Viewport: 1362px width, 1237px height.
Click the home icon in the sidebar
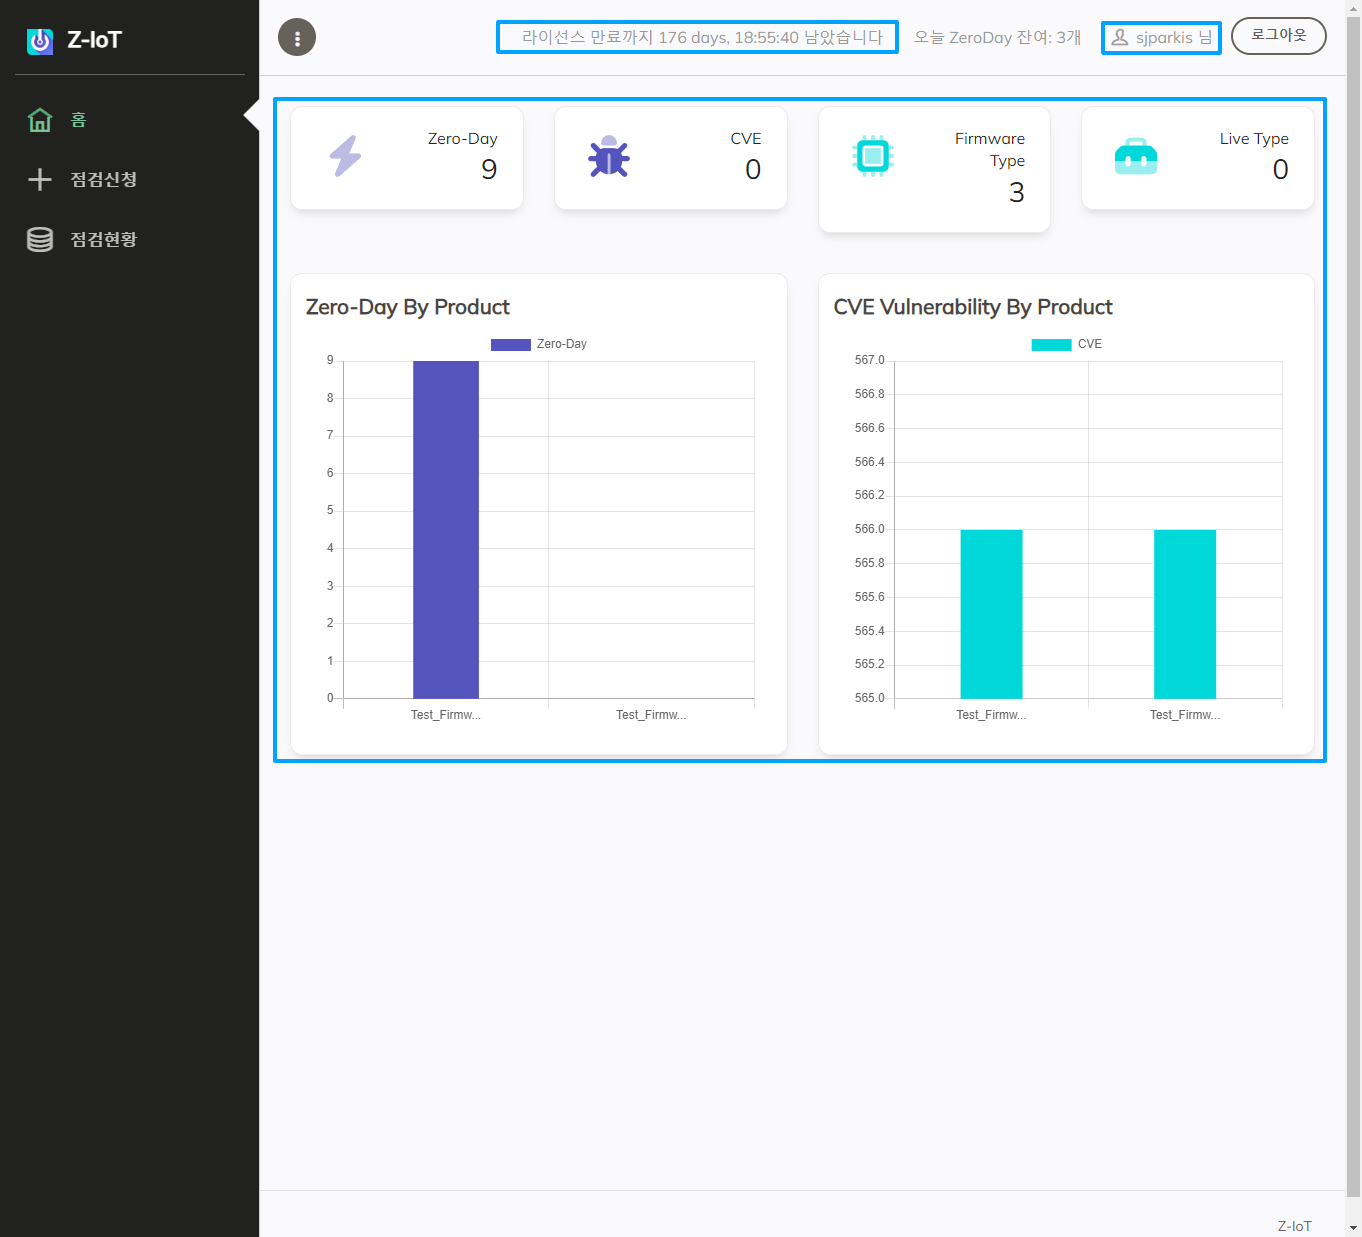coord(40,120)
